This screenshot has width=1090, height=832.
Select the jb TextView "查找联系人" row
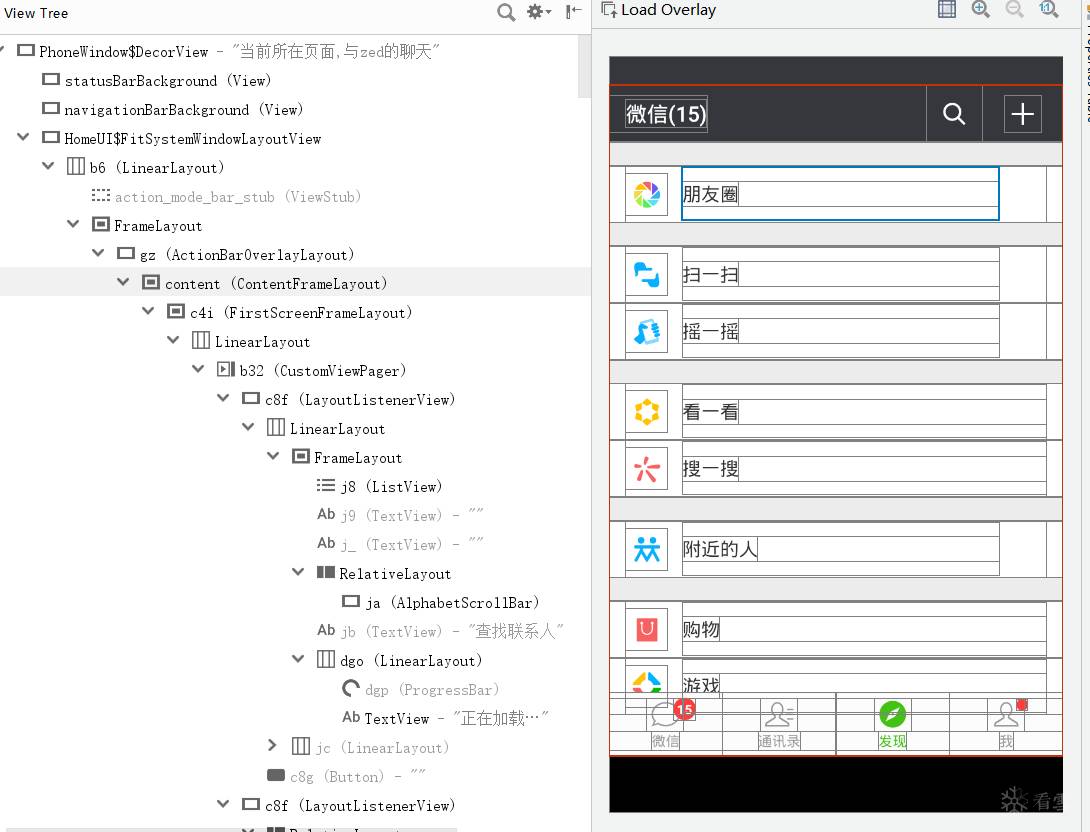(x=295, y=631)
